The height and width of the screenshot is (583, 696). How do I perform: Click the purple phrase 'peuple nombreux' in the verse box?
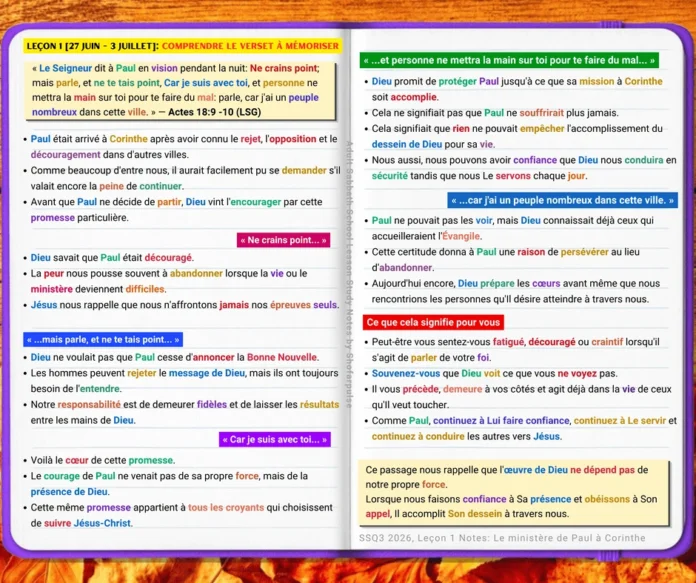[x=175, y=105]
